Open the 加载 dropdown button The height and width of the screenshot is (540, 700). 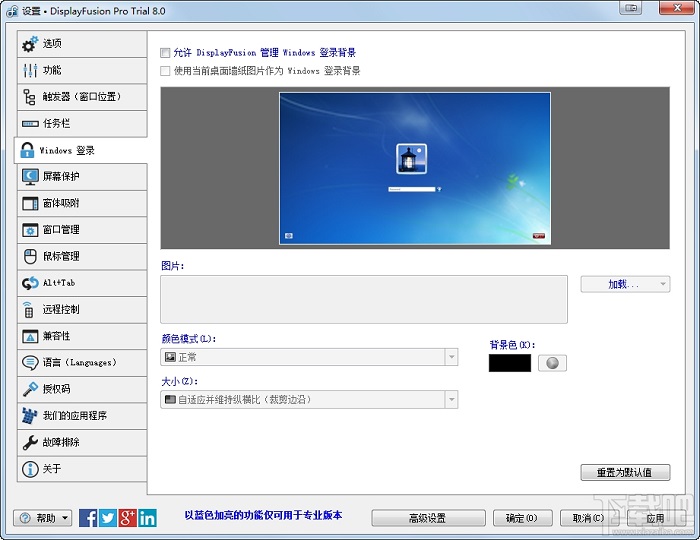point(625,284)
